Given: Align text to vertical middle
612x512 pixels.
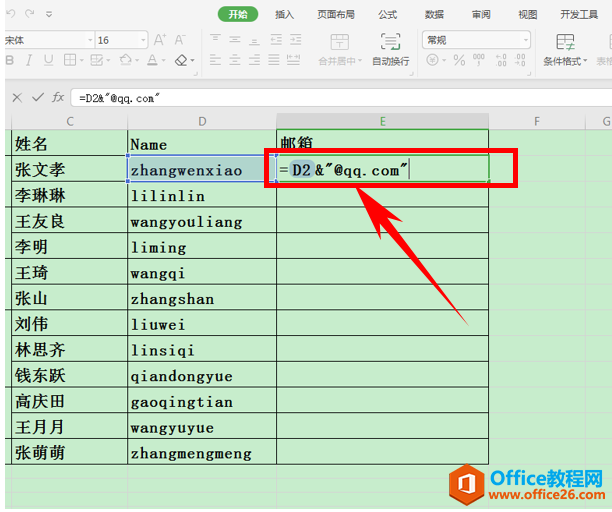Looking at the screenshot, I should [235, 39].
